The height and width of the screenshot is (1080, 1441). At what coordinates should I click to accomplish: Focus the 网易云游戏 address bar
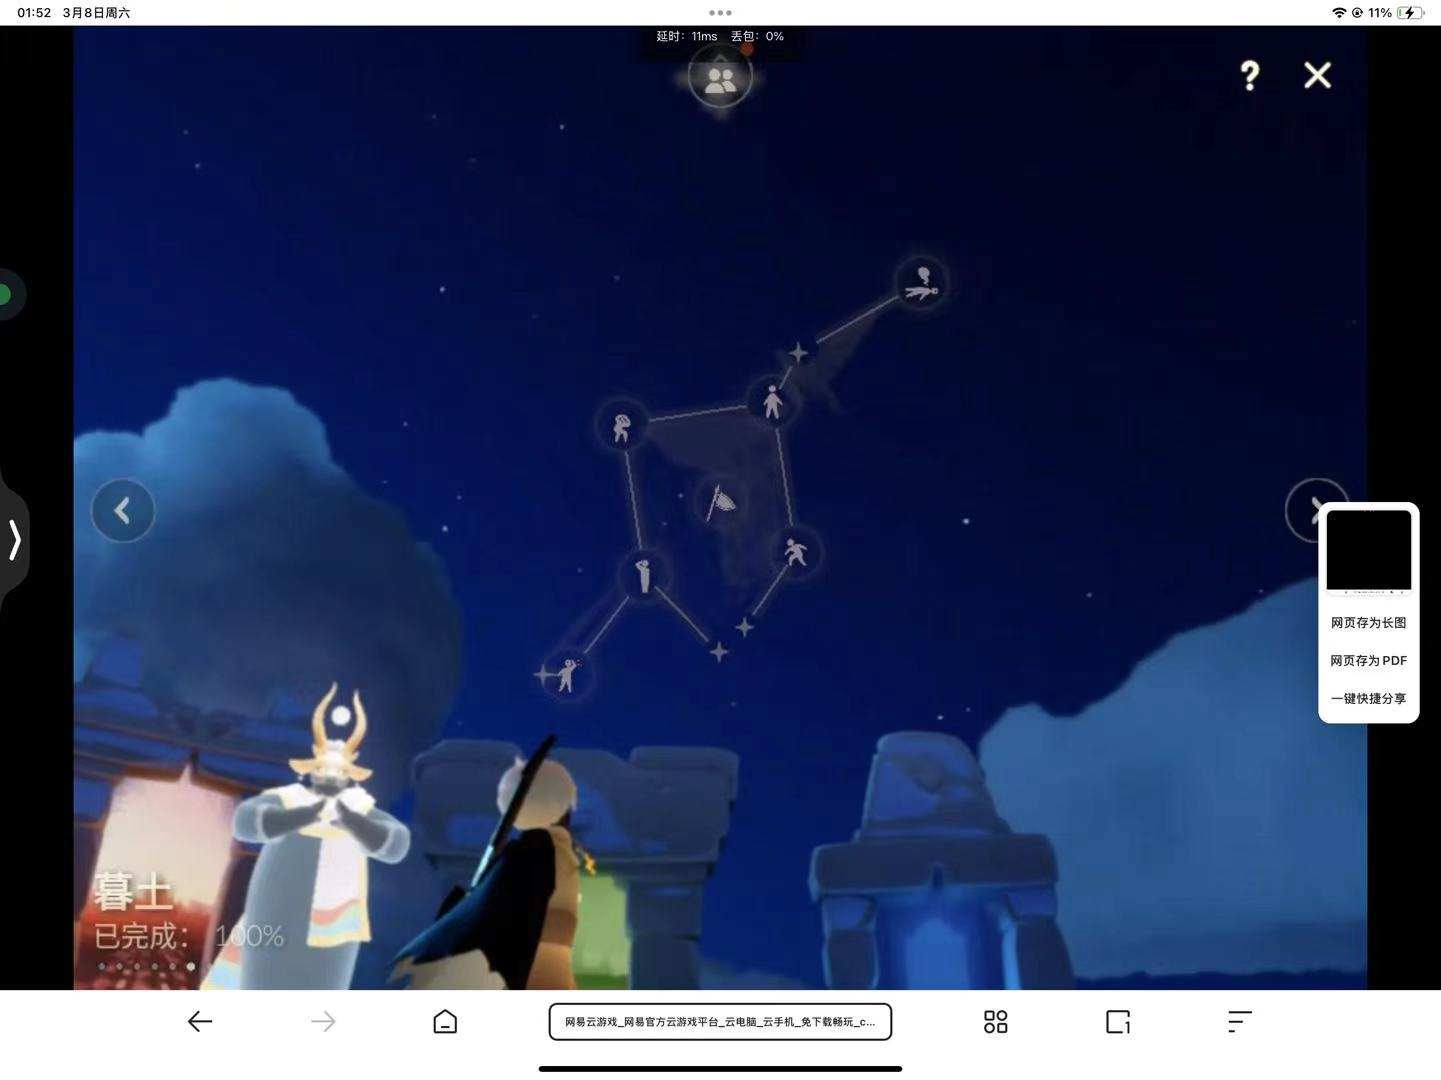[x=720, y=1022]
